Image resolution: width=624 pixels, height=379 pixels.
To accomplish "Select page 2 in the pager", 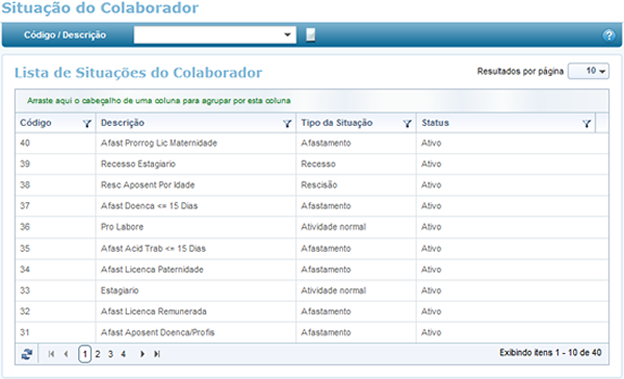I will coord(98,354).
